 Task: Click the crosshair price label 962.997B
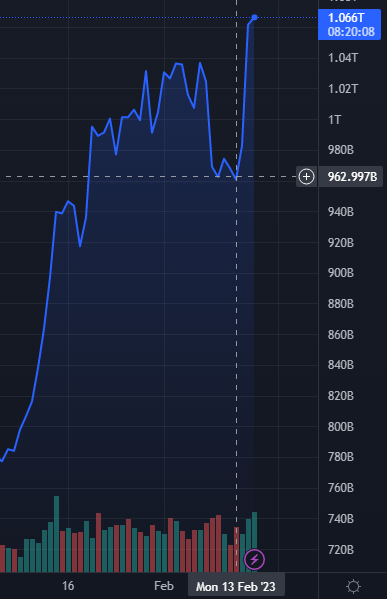[352, 177]
